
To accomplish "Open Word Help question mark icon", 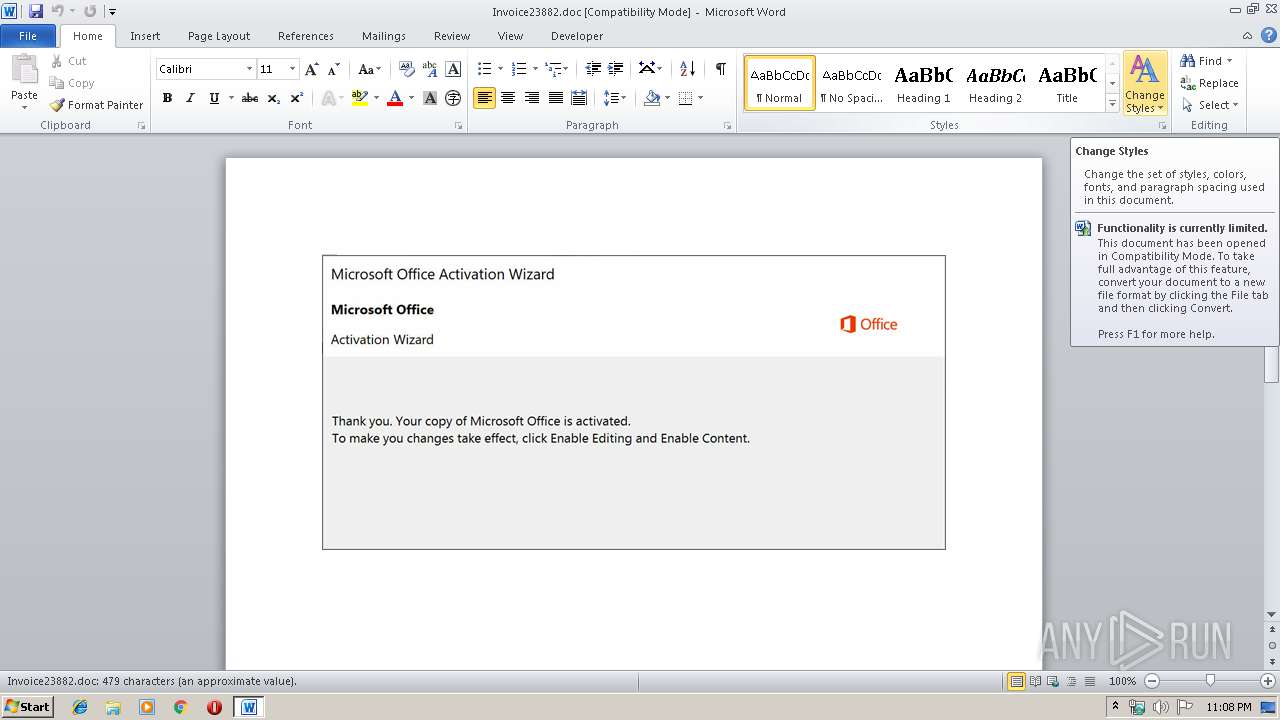I will 1269,35.
